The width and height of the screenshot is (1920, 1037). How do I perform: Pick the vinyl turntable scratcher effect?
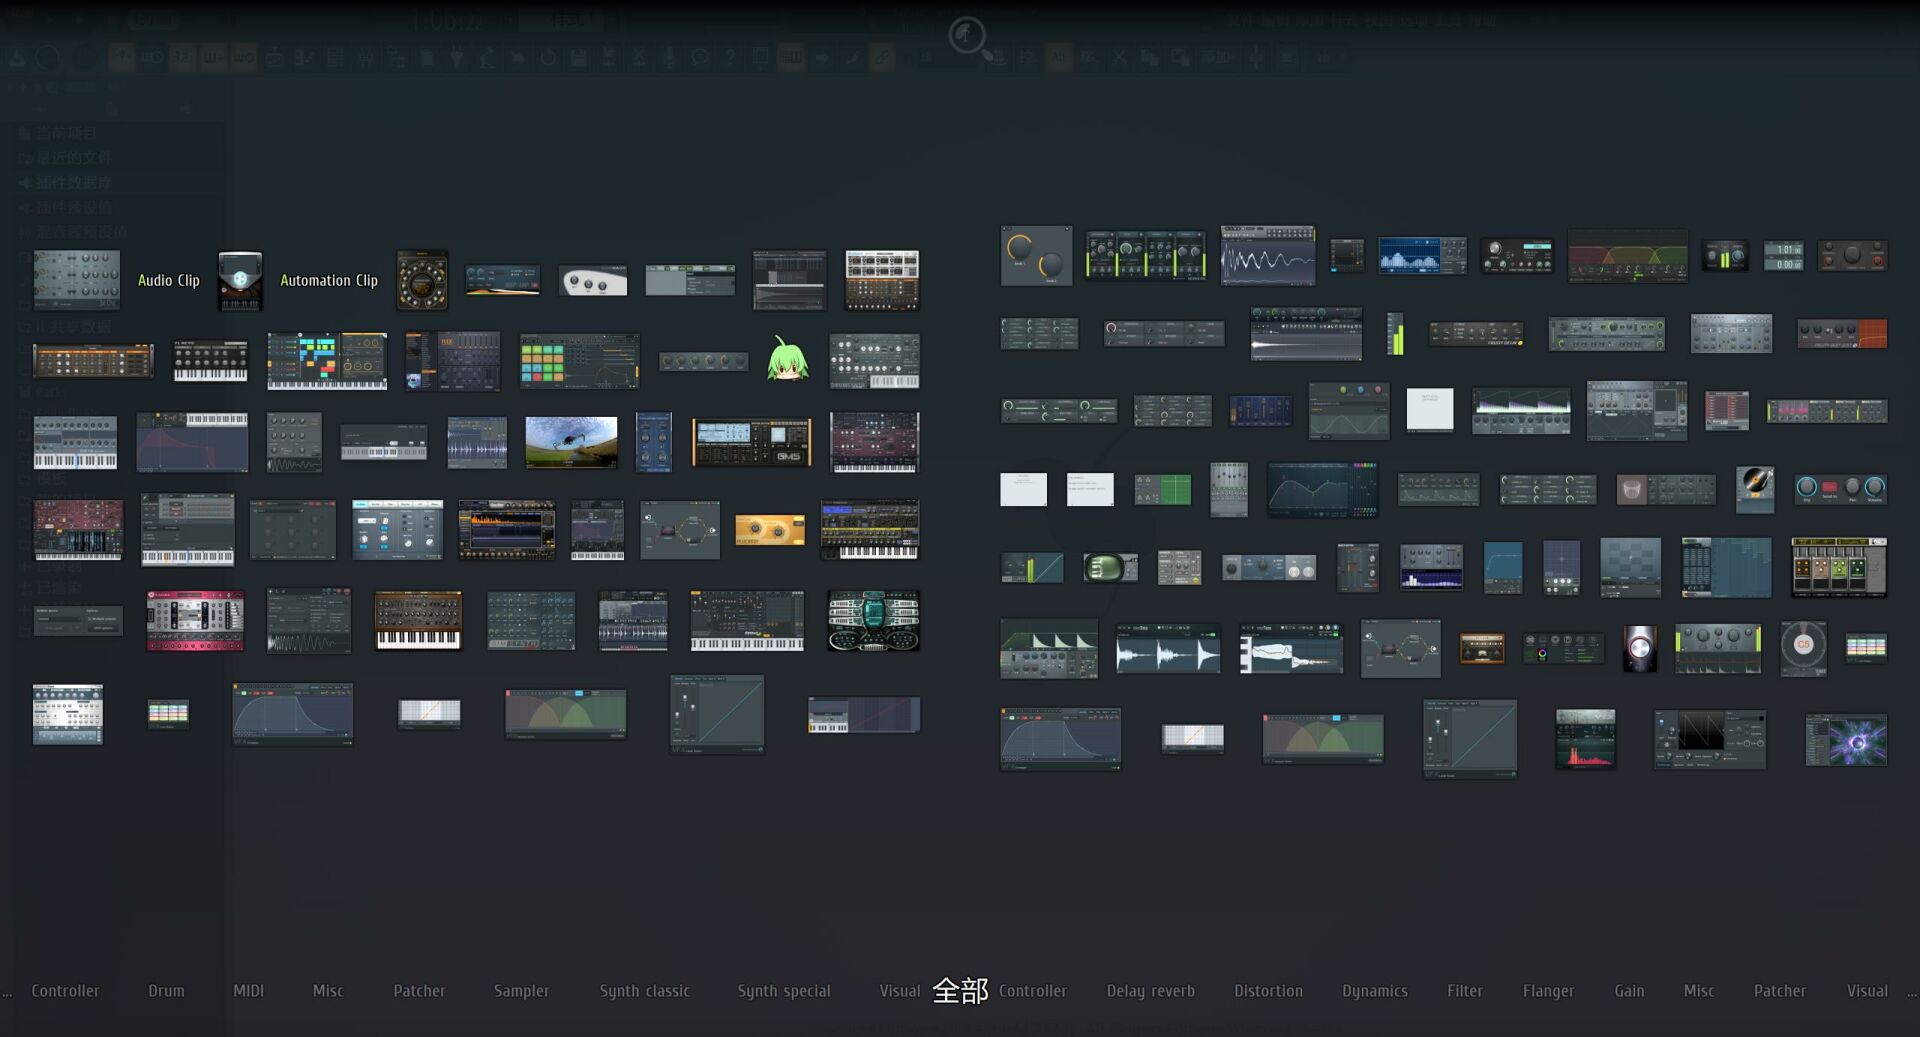(x=1754, y=488)
